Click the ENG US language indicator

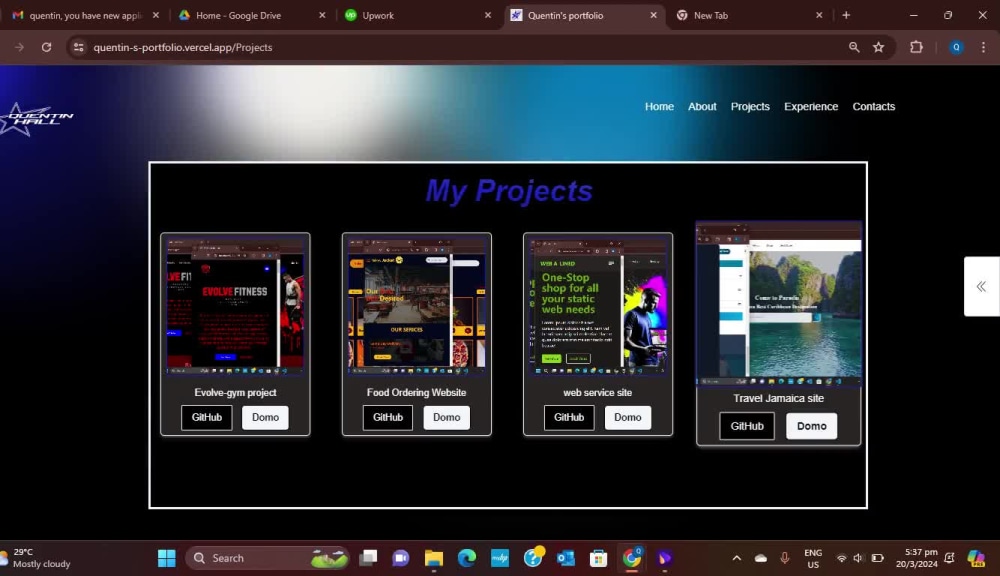point(813,558)
